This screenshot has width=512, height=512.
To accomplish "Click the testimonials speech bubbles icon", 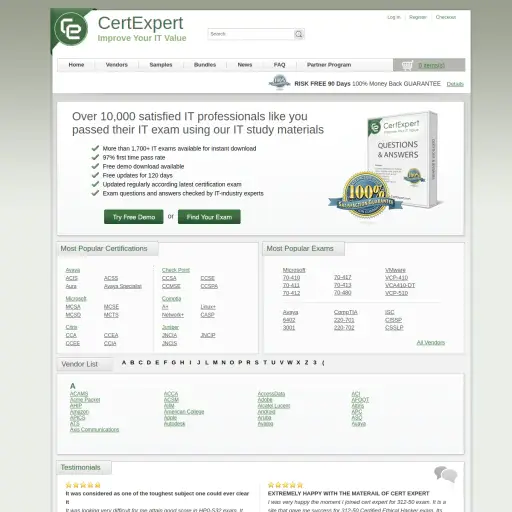I will coord(446,474).
